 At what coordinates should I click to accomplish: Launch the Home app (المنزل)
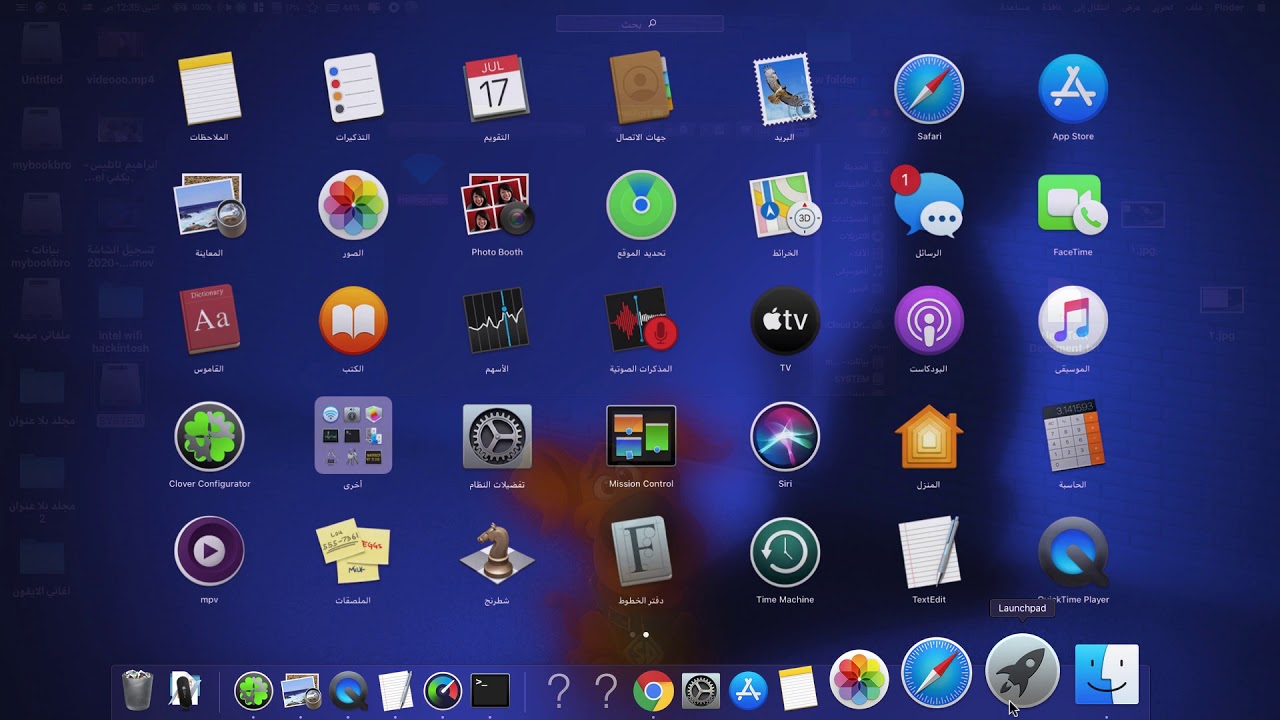(x=929, y=437)
